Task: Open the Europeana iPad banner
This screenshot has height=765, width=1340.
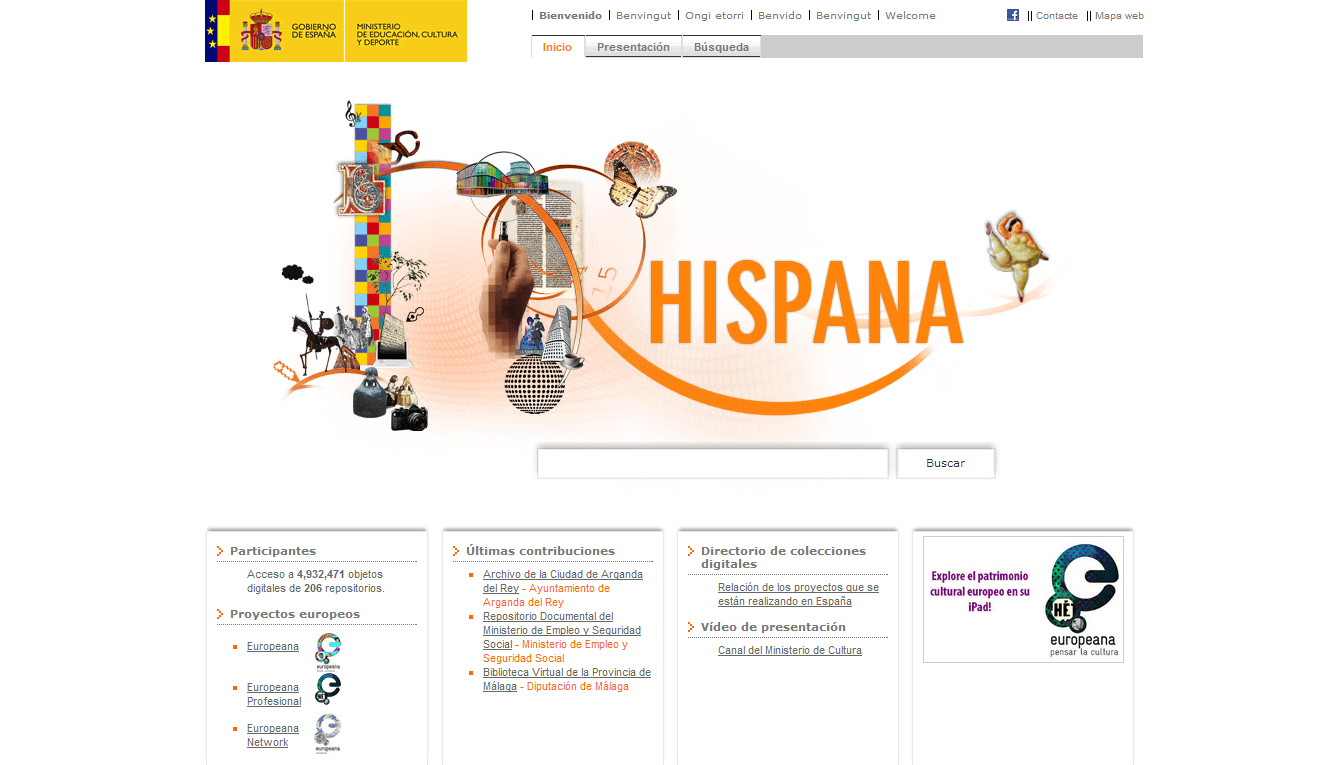Action: (x=1023, y=599)
